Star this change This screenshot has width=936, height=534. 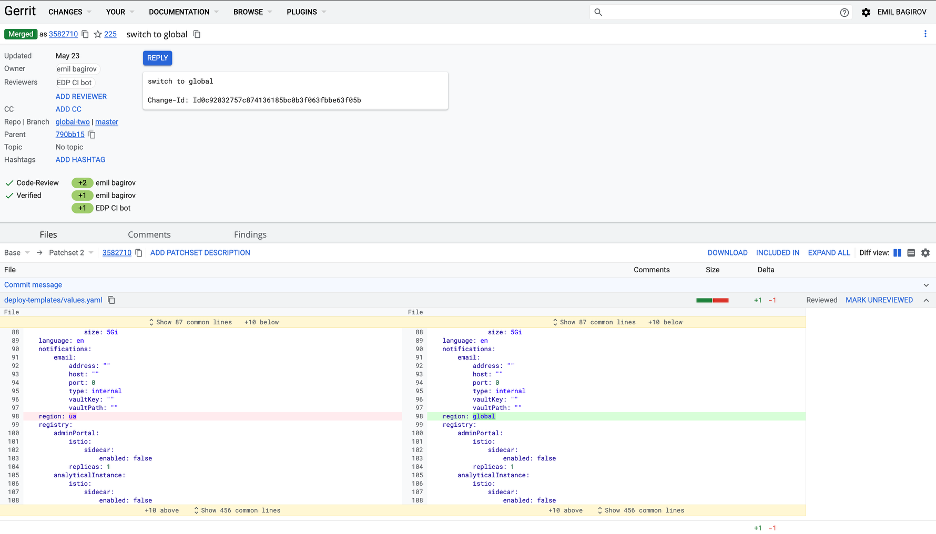pyautogui.click(x=98, y=35)
